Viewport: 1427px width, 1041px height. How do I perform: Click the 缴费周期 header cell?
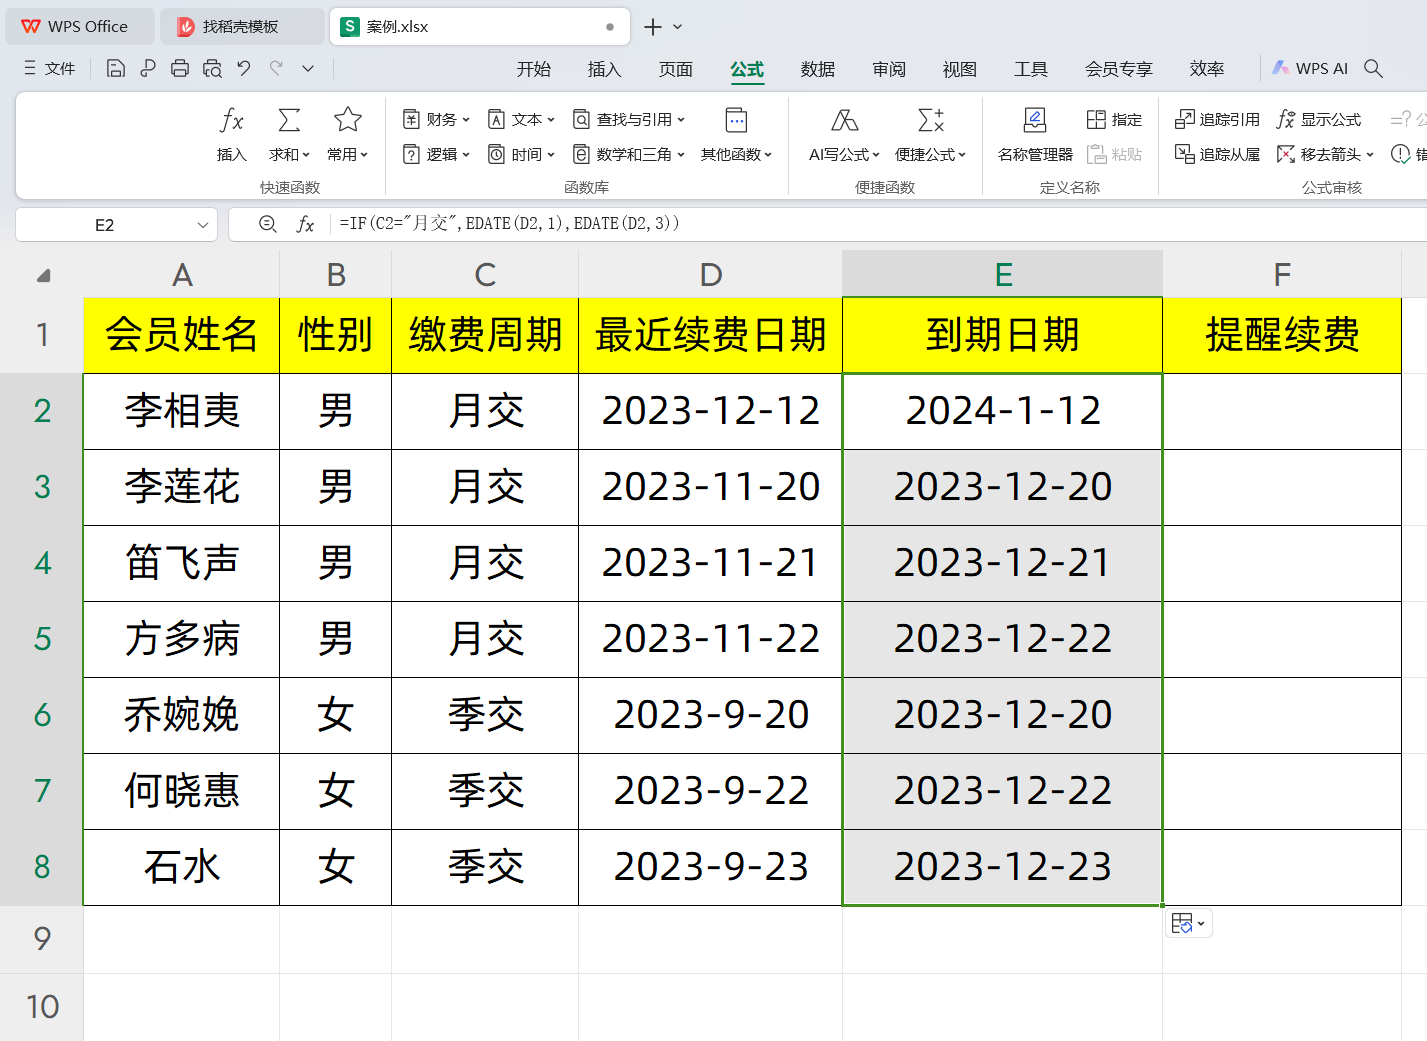point(485,335)
